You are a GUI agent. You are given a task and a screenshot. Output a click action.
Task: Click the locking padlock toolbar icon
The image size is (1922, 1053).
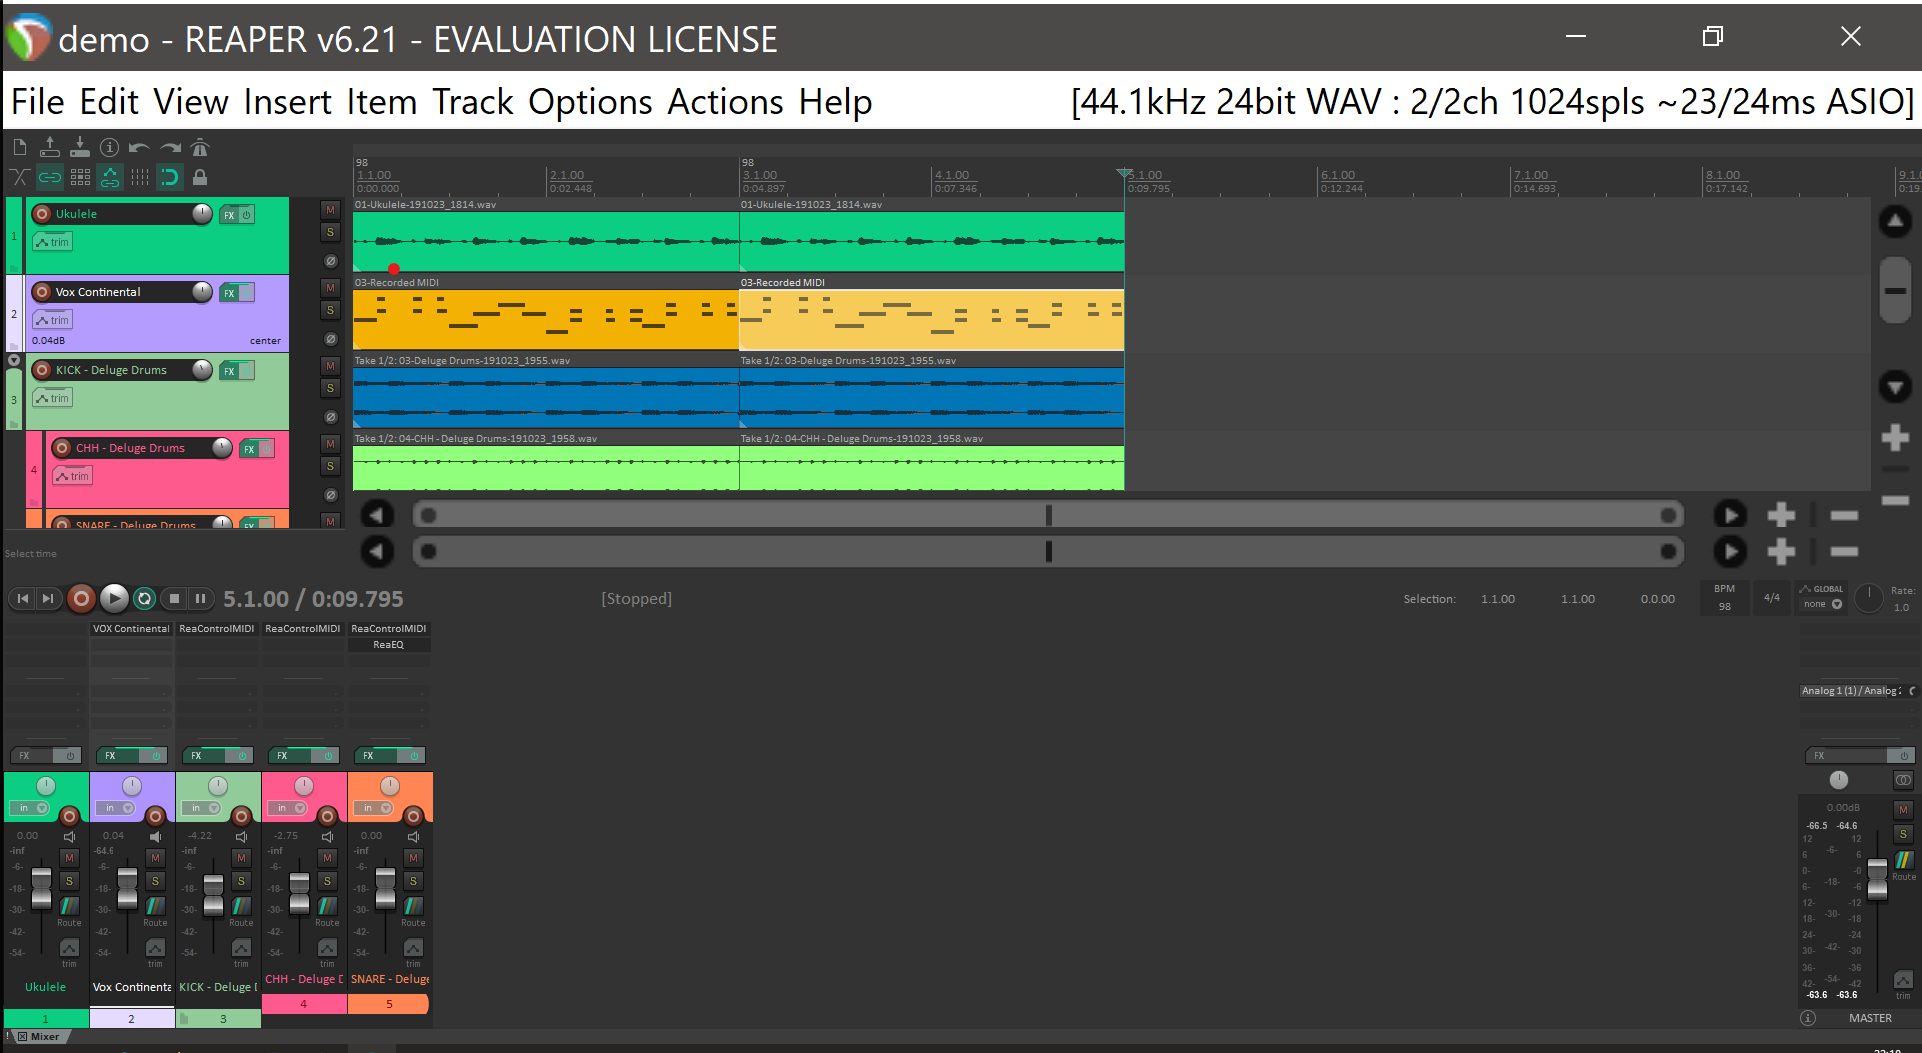200,178
